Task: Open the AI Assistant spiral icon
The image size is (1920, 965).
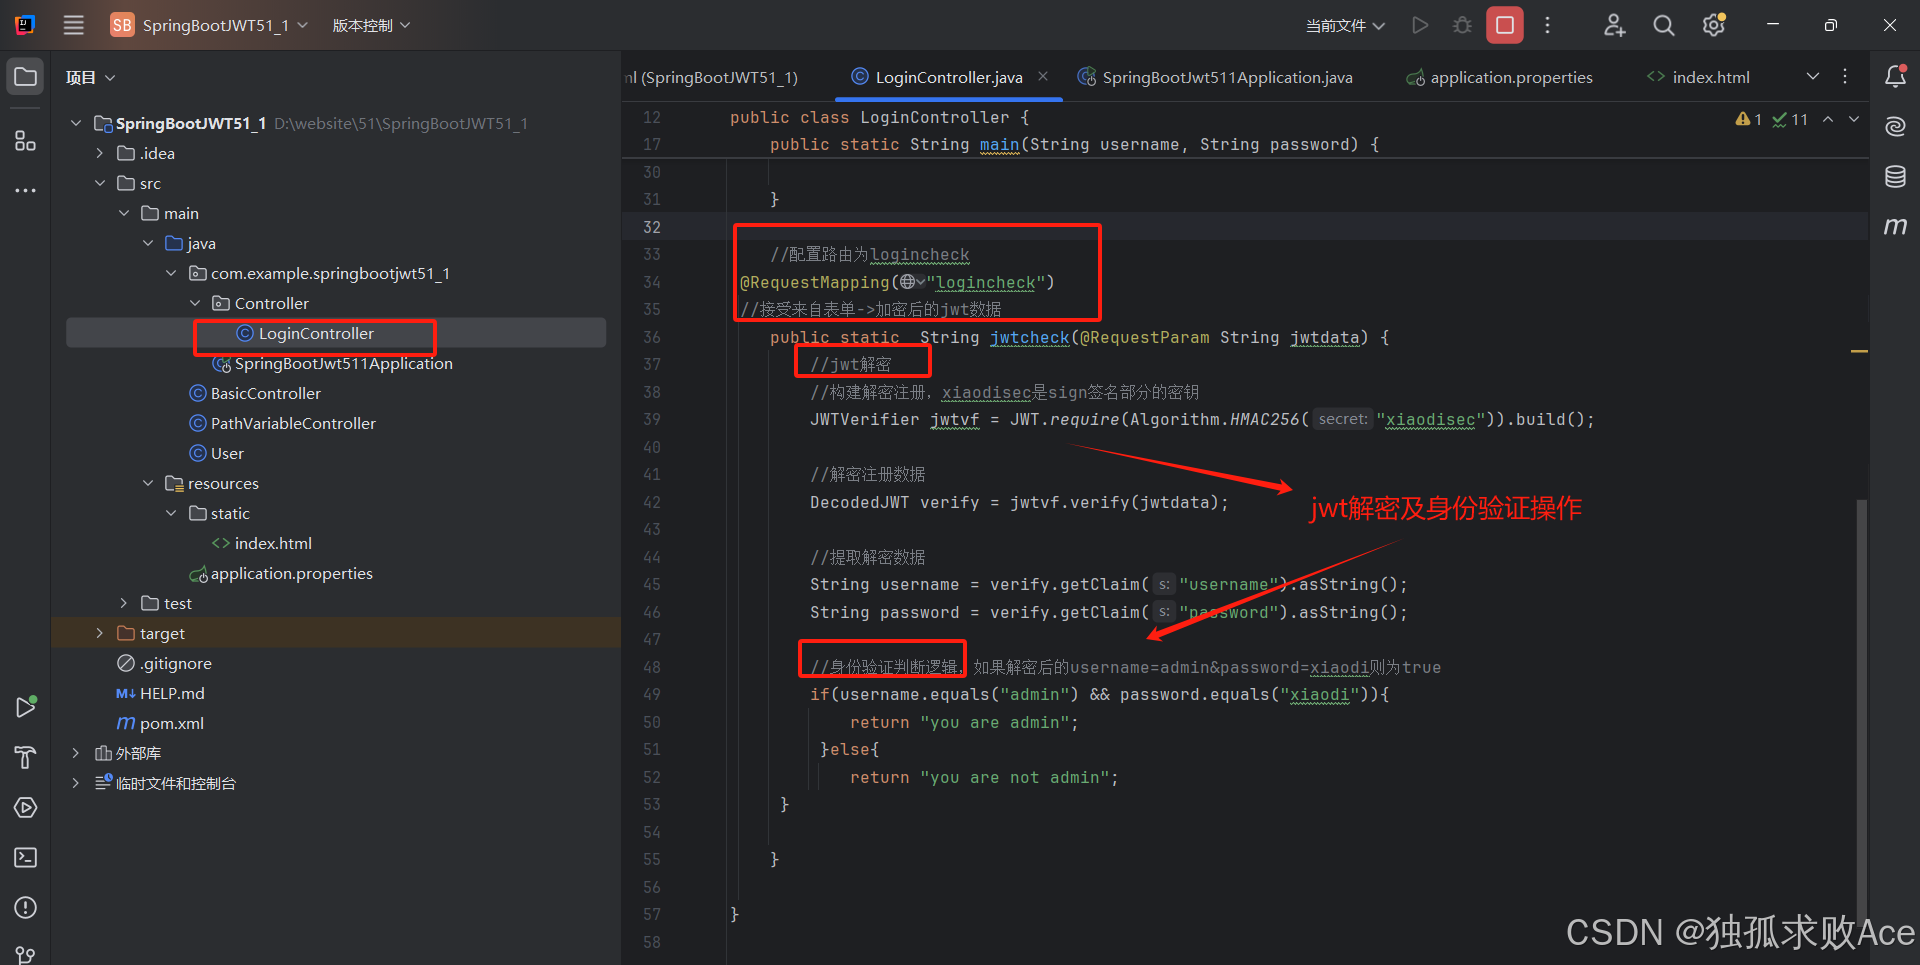Action: tap(1895, 126)
